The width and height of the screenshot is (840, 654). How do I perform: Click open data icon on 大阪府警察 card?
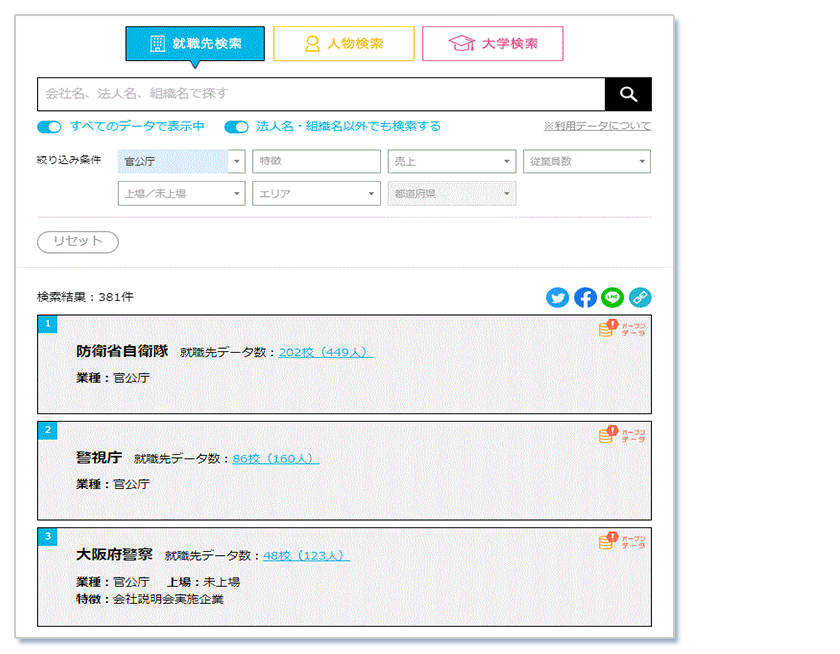click(x=622, y=540)
